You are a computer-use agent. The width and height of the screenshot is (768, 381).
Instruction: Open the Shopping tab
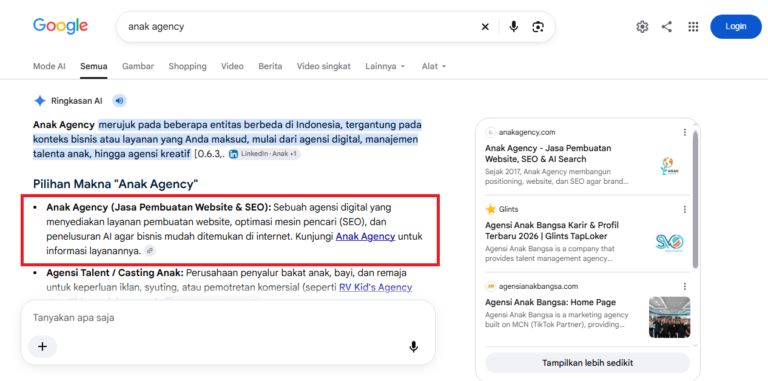(x=188, y=66)
